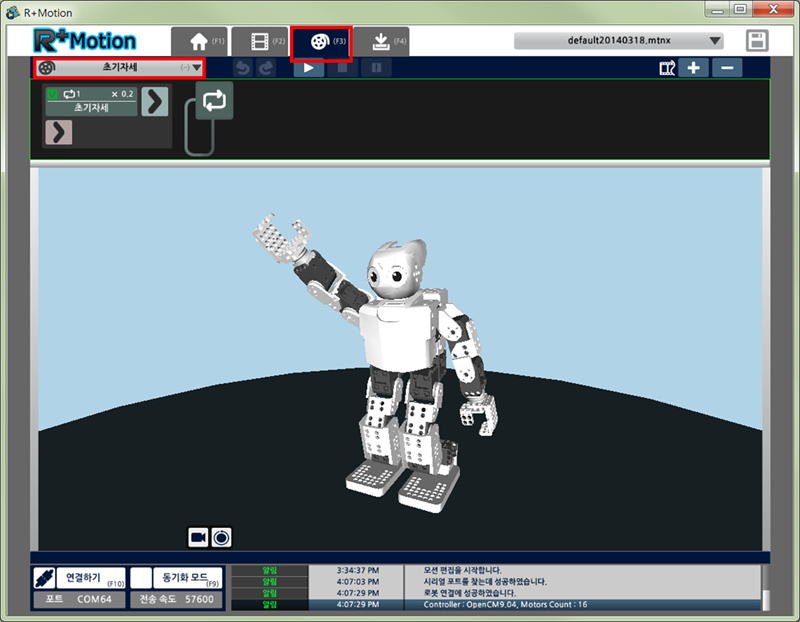Undo the last edit
800x622 pixels.
[x=243, y=68]
